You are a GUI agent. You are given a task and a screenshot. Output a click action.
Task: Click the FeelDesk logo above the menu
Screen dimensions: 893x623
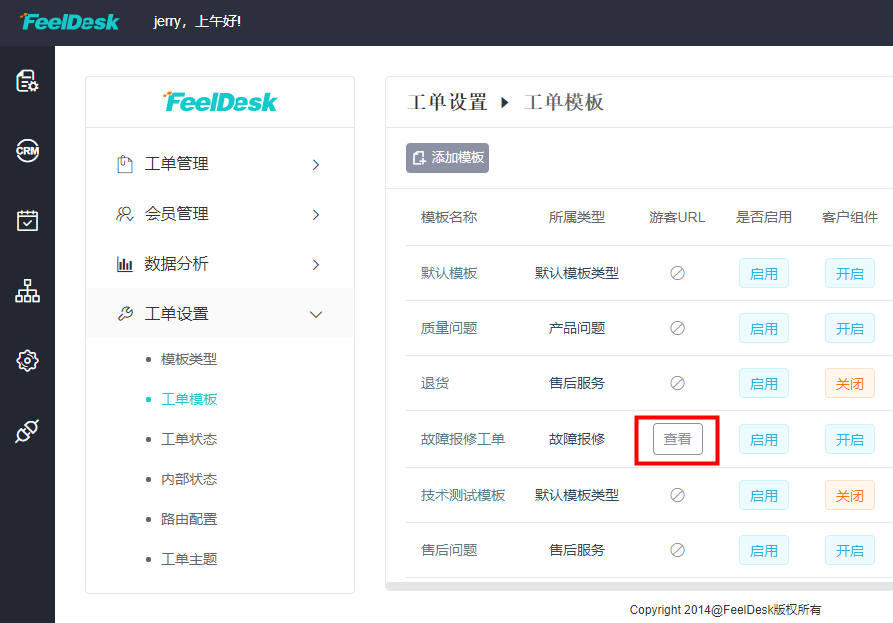pyautogui.click(x=219, y=101)
